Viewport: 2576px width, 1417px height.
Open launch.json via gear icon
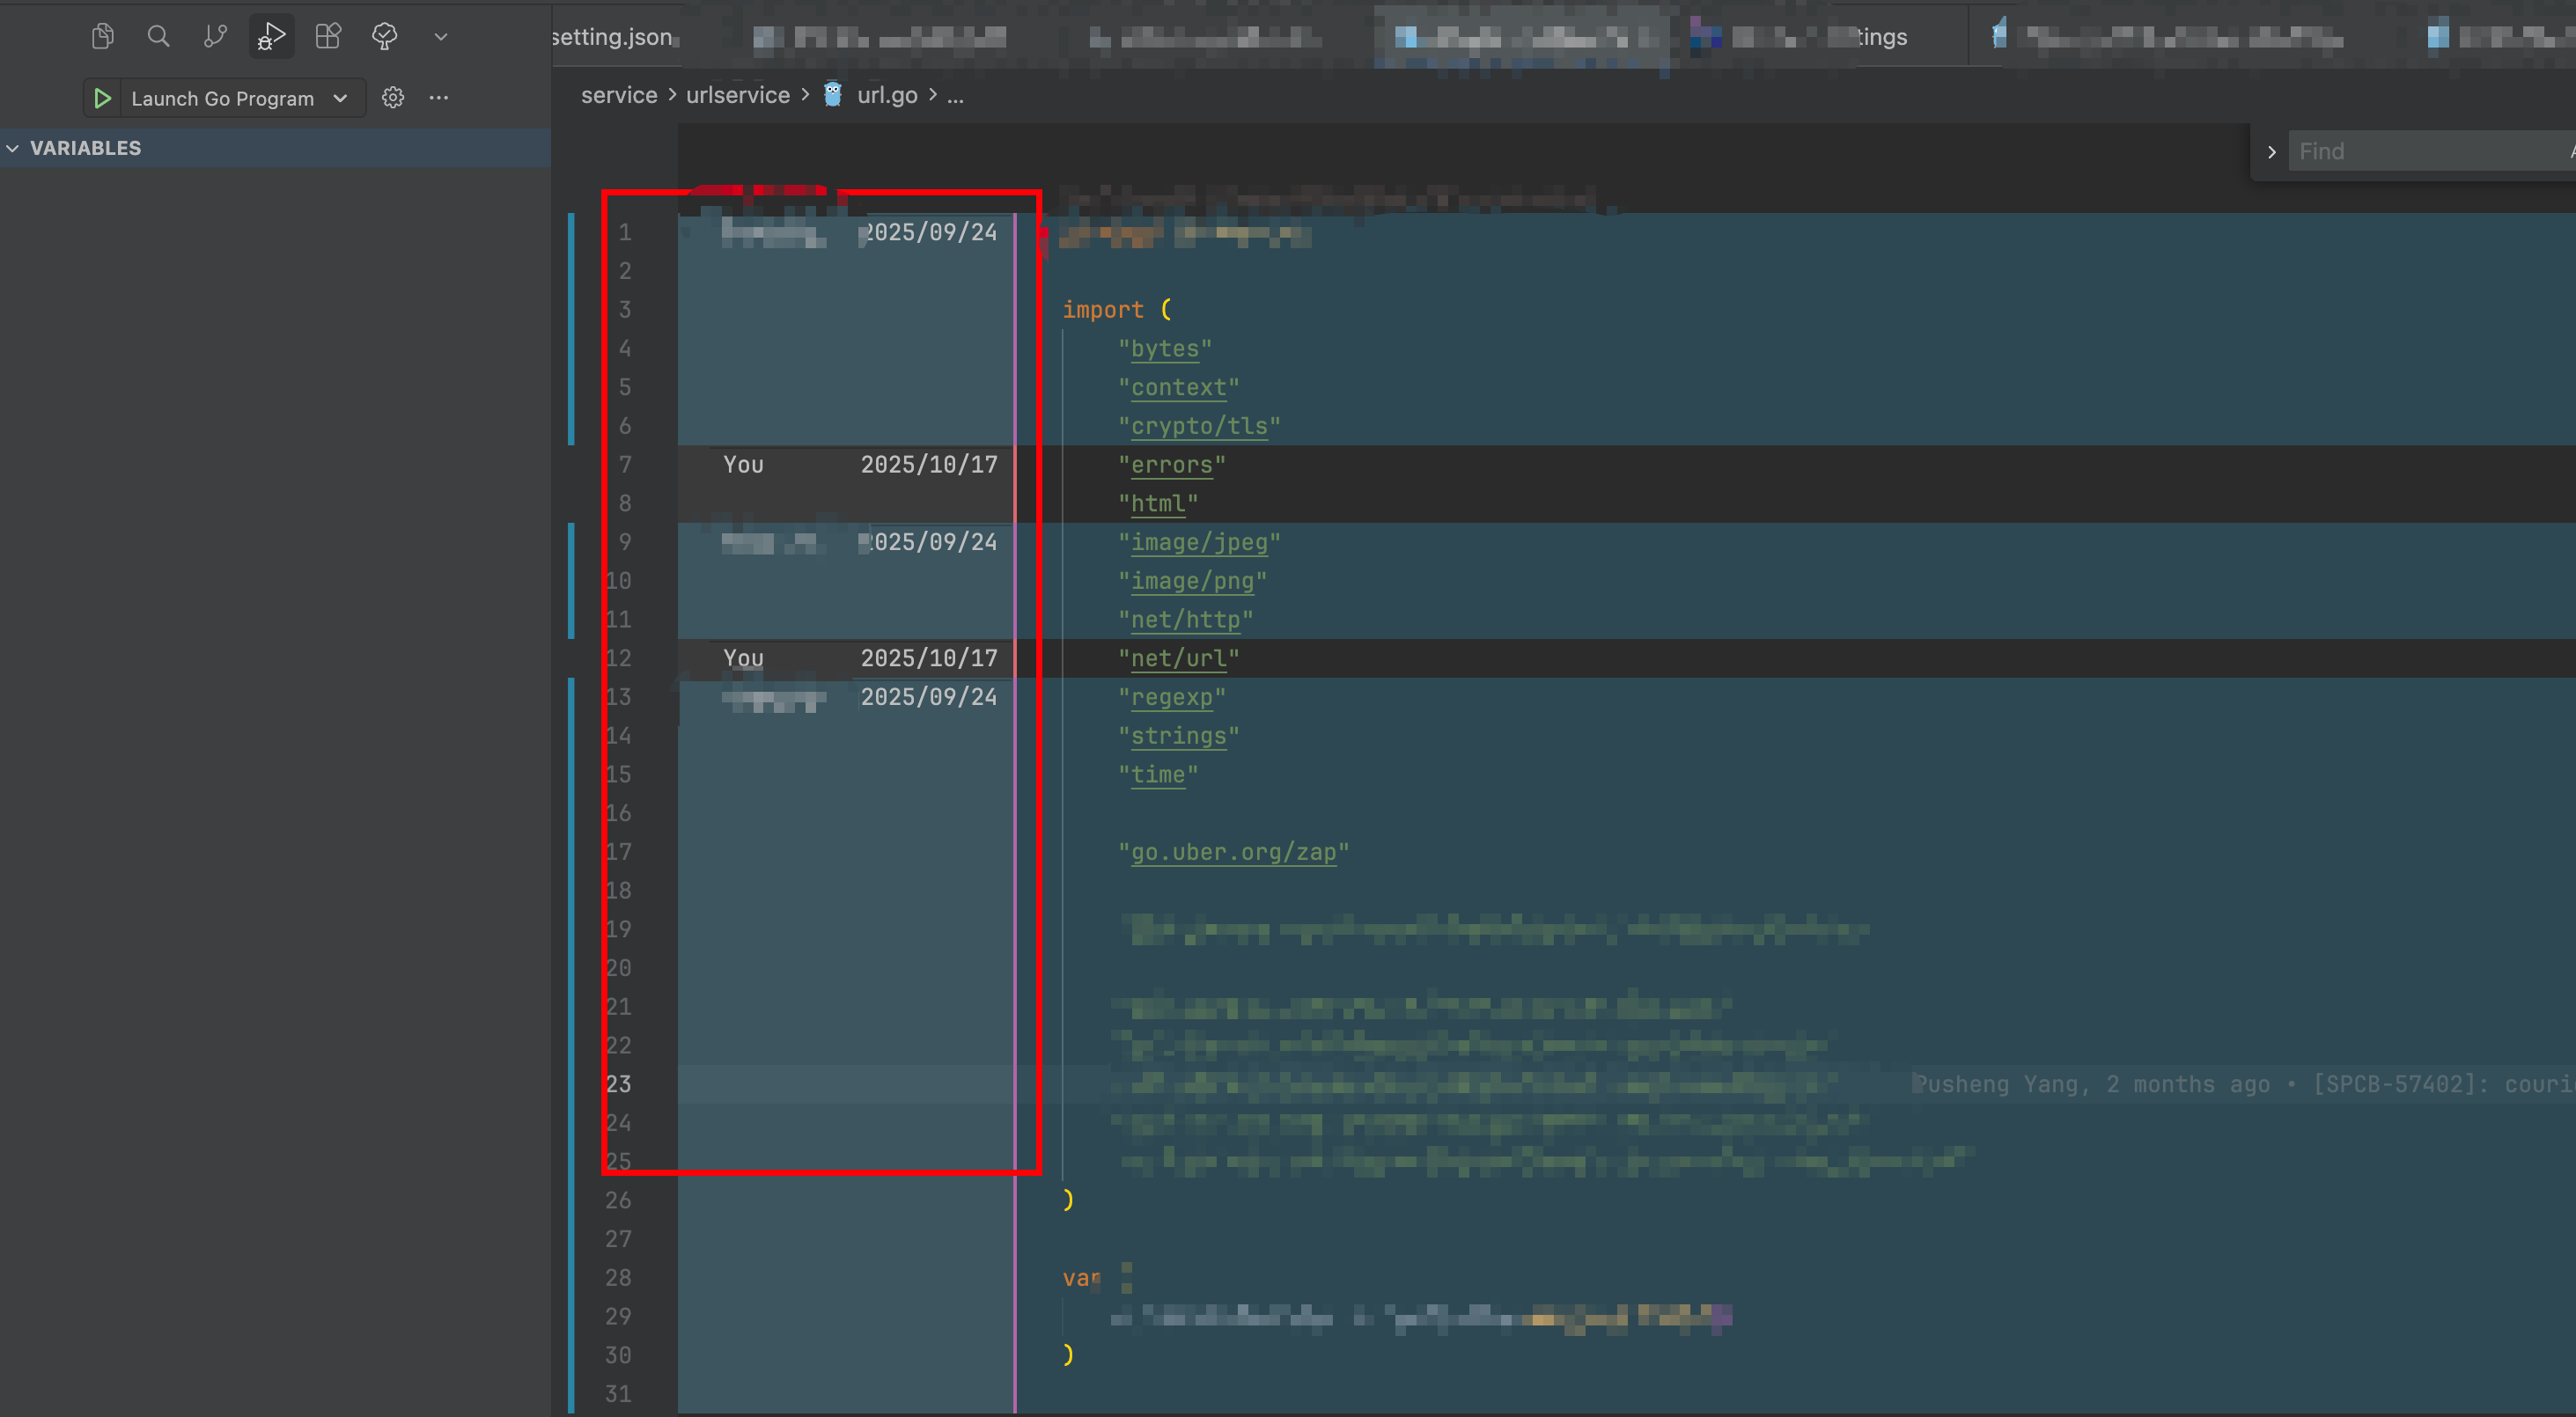(393, 98)
